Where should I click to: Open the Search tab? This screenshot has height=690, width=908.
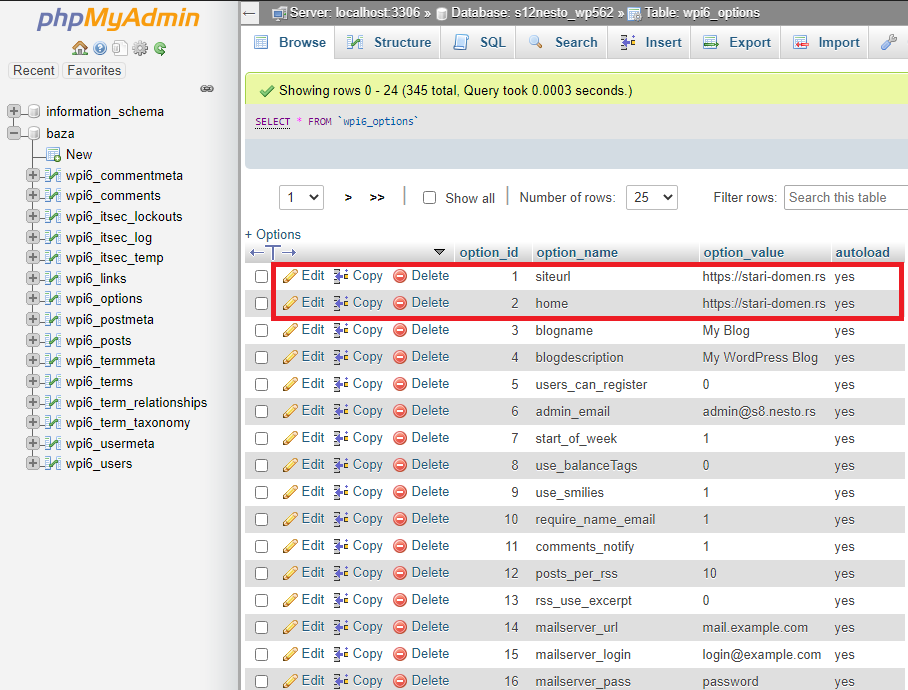click(x=562, y=42)
